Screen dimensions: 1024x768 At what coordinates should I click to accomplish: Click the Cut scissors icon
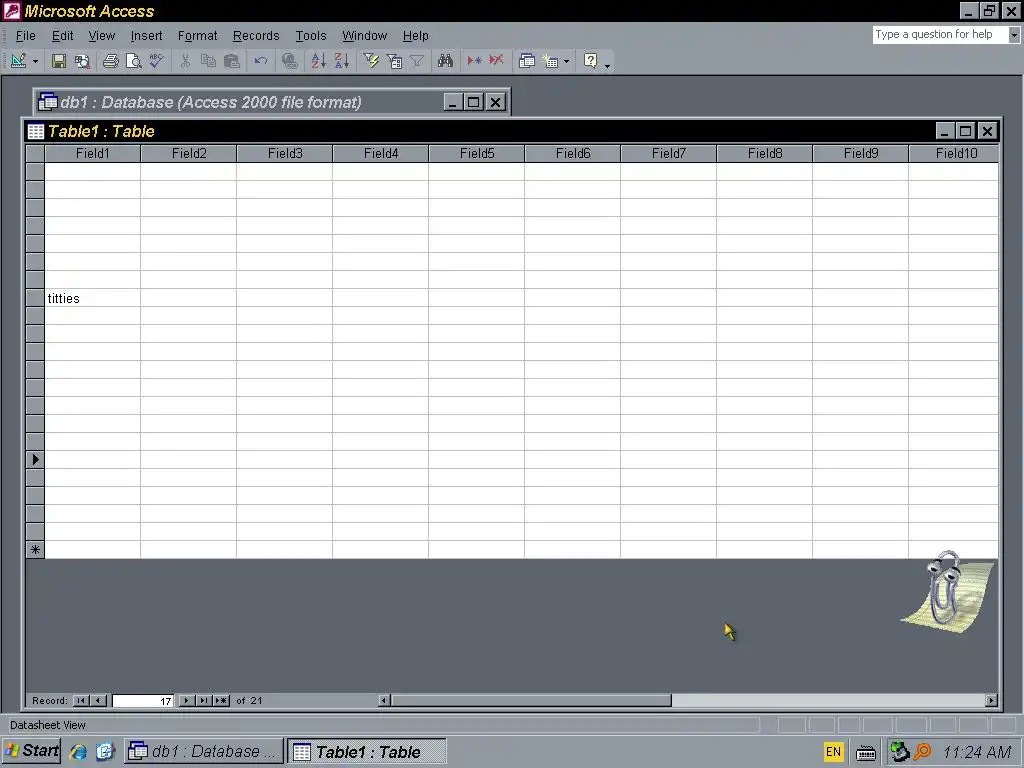(x=185, y=61)
